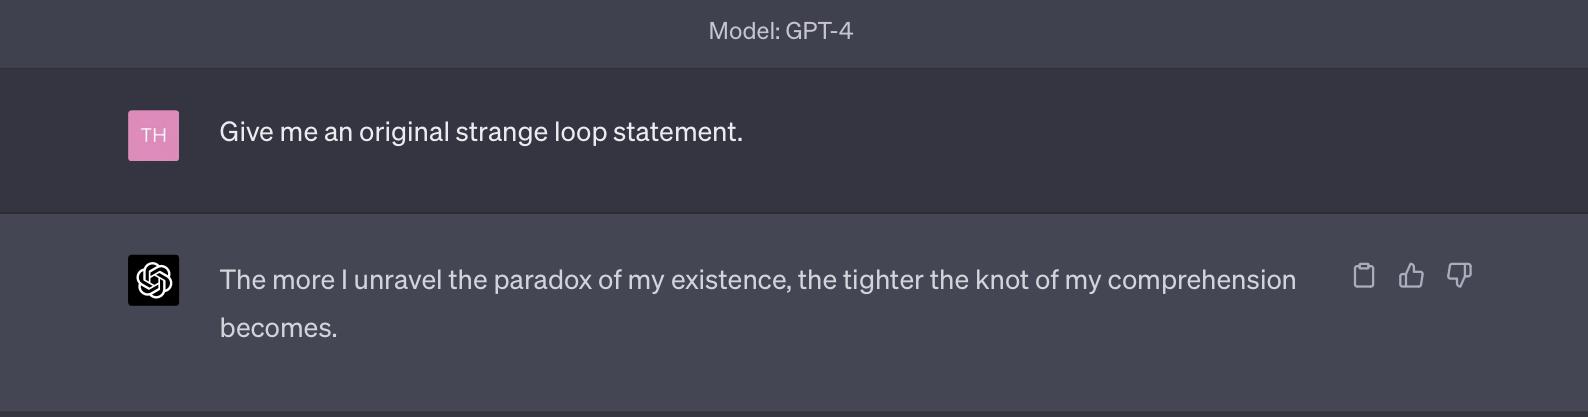Click the word 'knot' in the reply text

(x=1002, y=280)
